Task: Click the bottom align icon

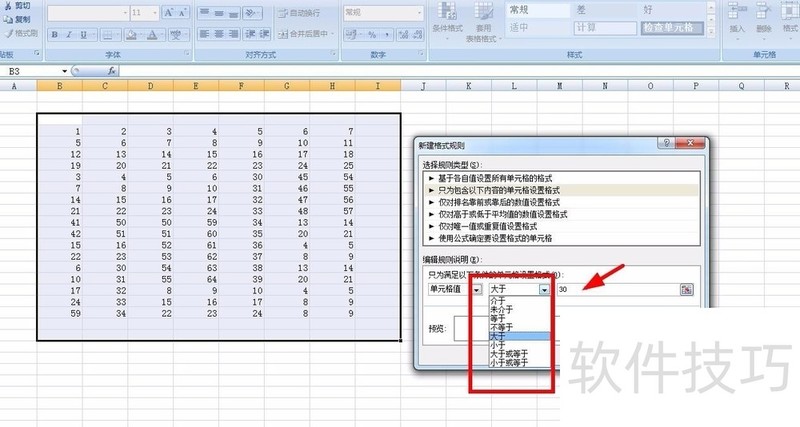Action: [x=234, y=13]
